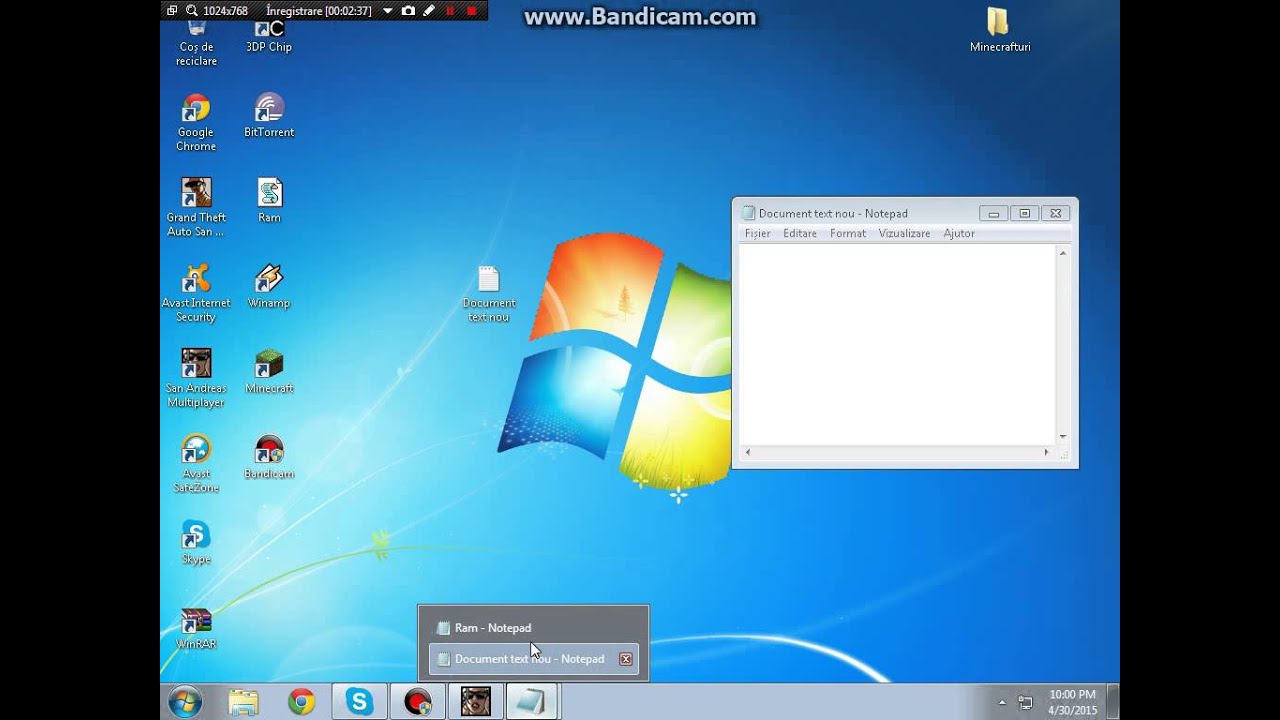The width and height of the screenshot is (1280, 720).
Task: Select the Bandicam desktop shortcut
Action: click(x=269, y=457)
